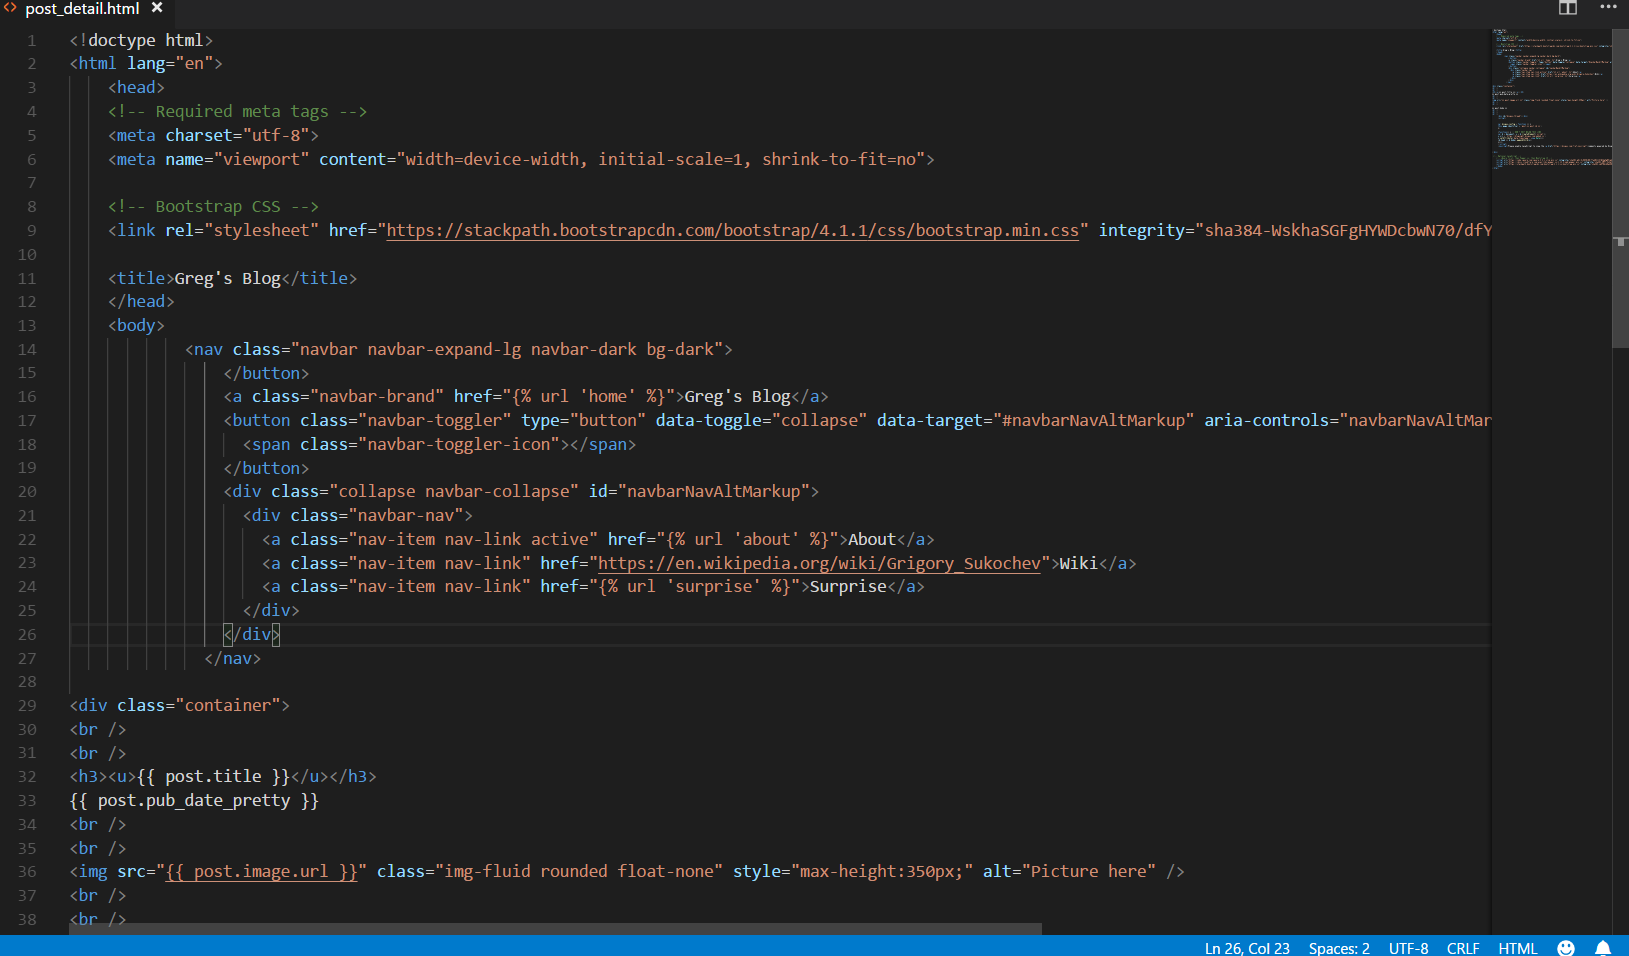Click the 'About' nav link text
This screenshot has width=1629, height=956.
click(x=872, y=540)
